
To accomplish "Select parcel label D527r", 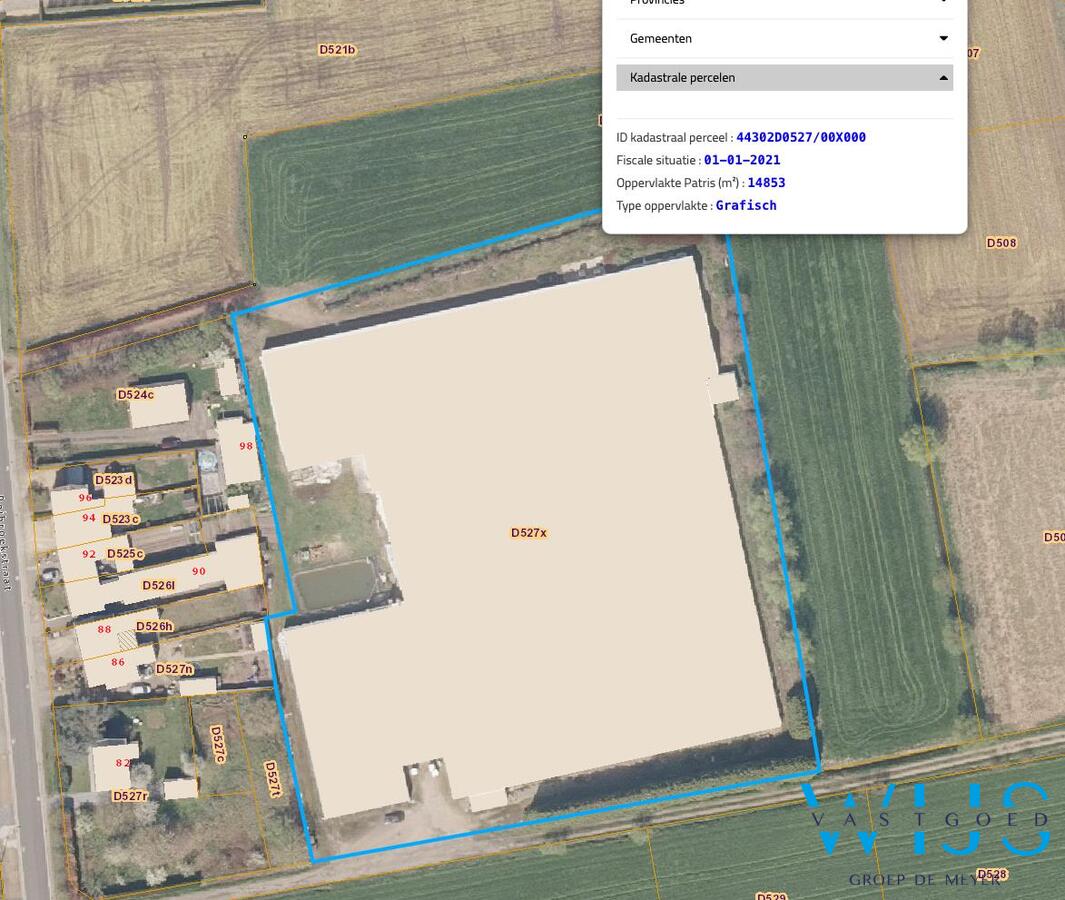I will (130, 795).
